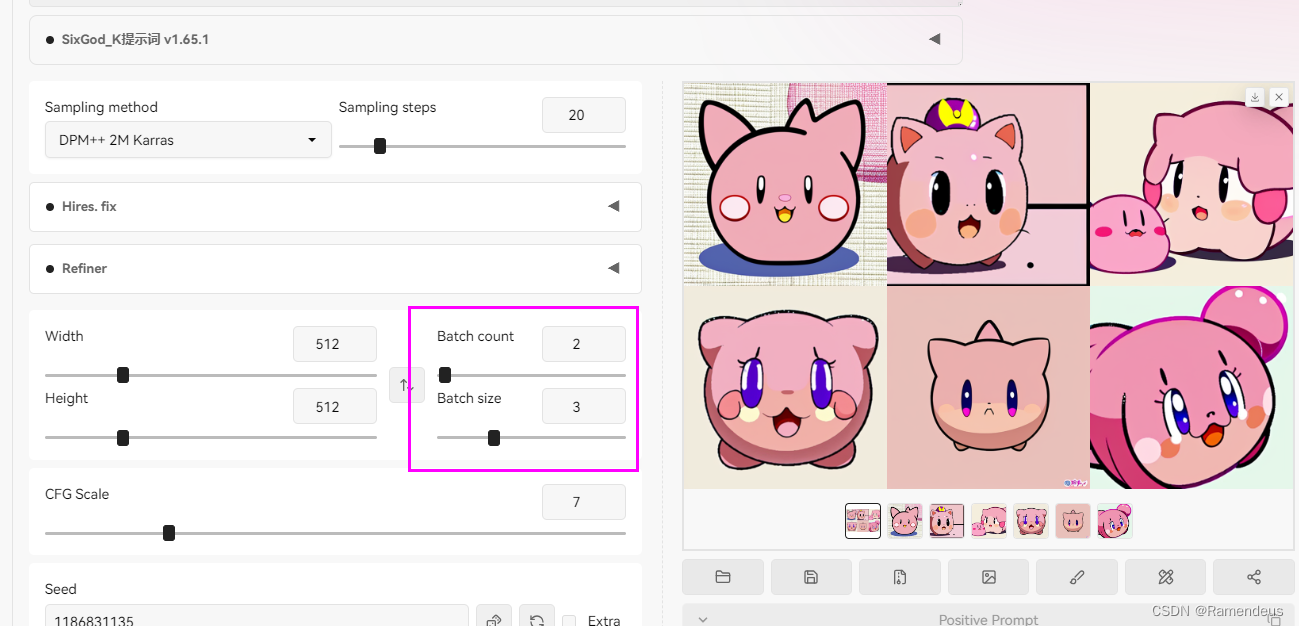The image size is (1299, 626).
Task: Click the Batch count value field
Action: click(584, 344)
